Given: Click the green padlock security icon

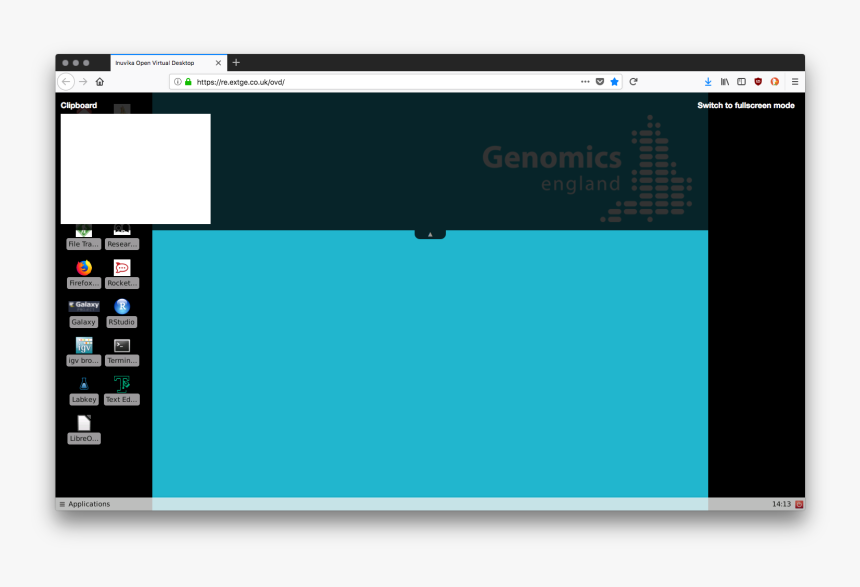Looking at the screenshot, I should (188, 82).
